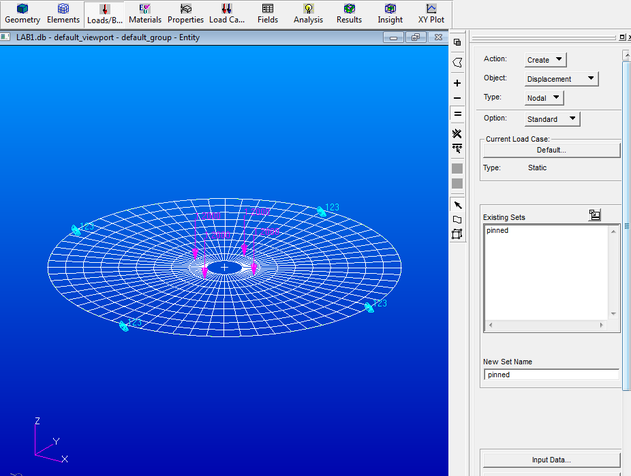
Task: Select the polygon pick icon
Action: click(457, 62)
